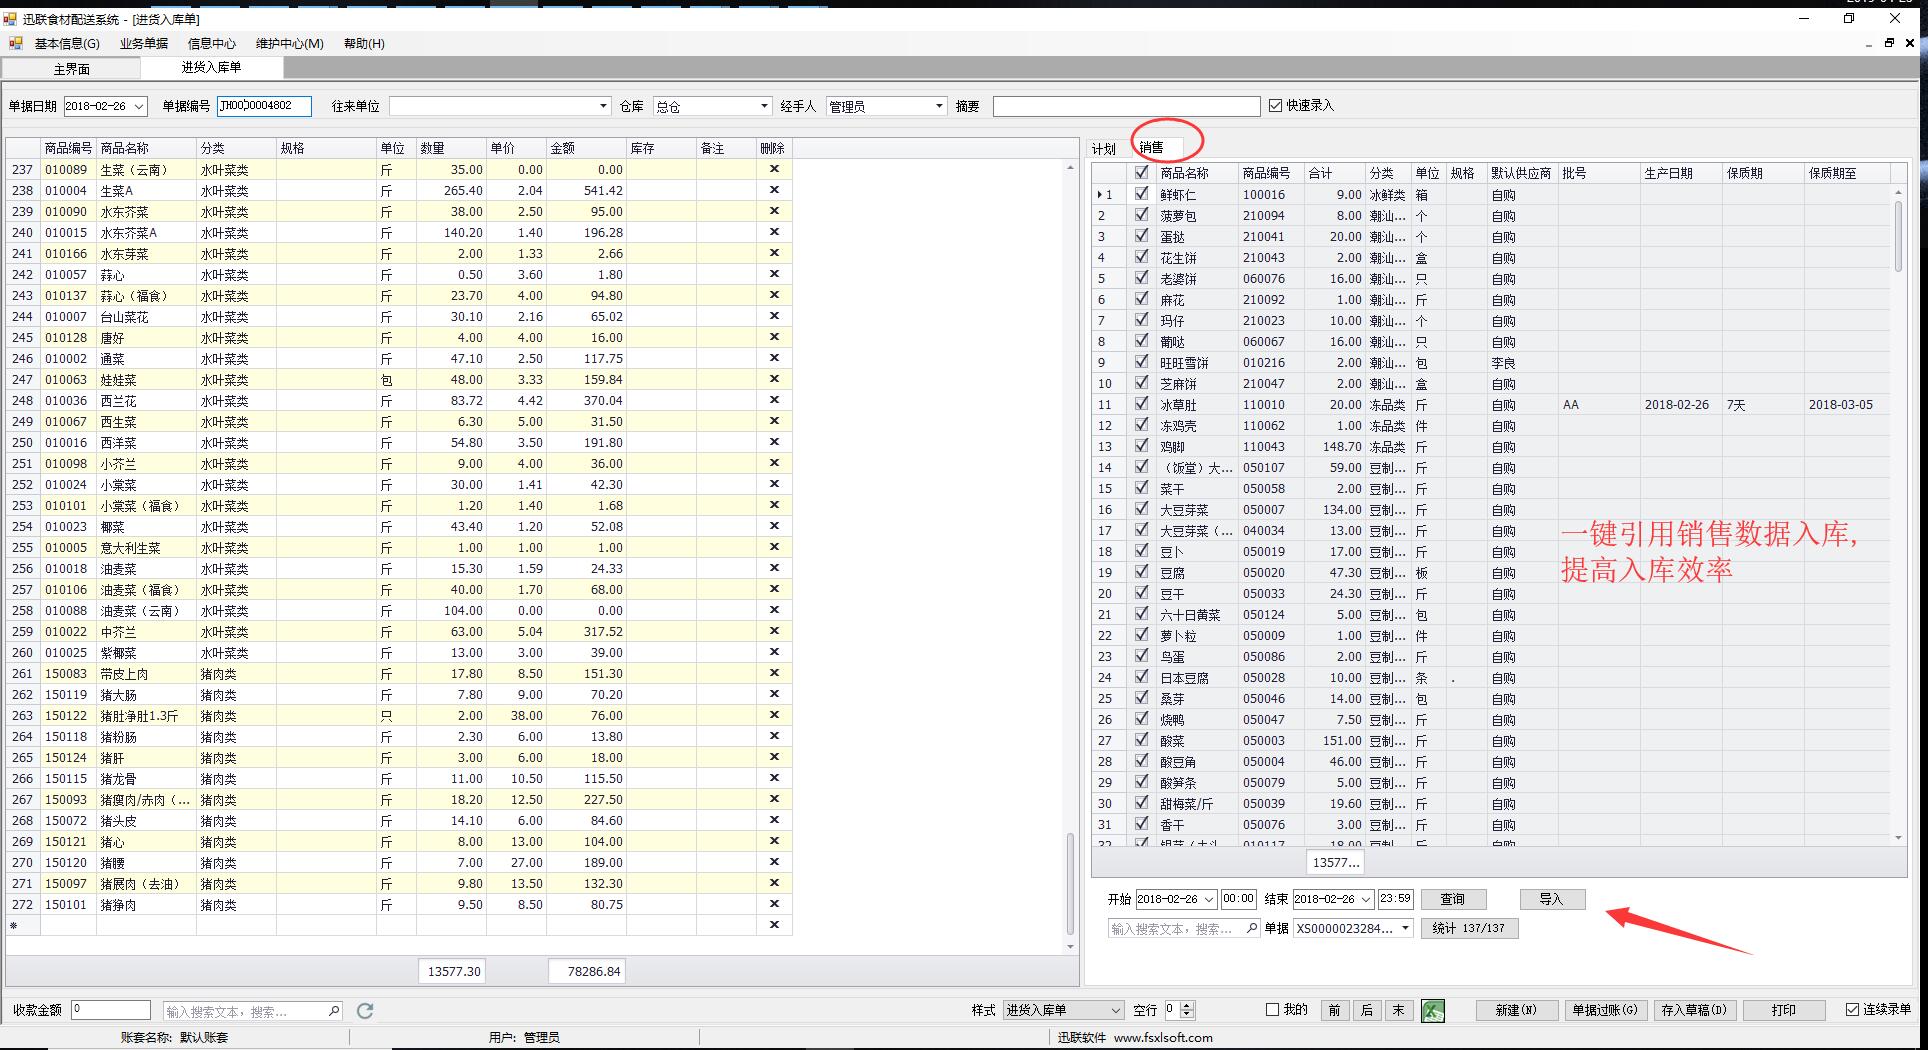This screenshot has width=1928, height=1050.
Task: Delete row 237 生菜(云南) with its X icon
Action: coord(773,169)
